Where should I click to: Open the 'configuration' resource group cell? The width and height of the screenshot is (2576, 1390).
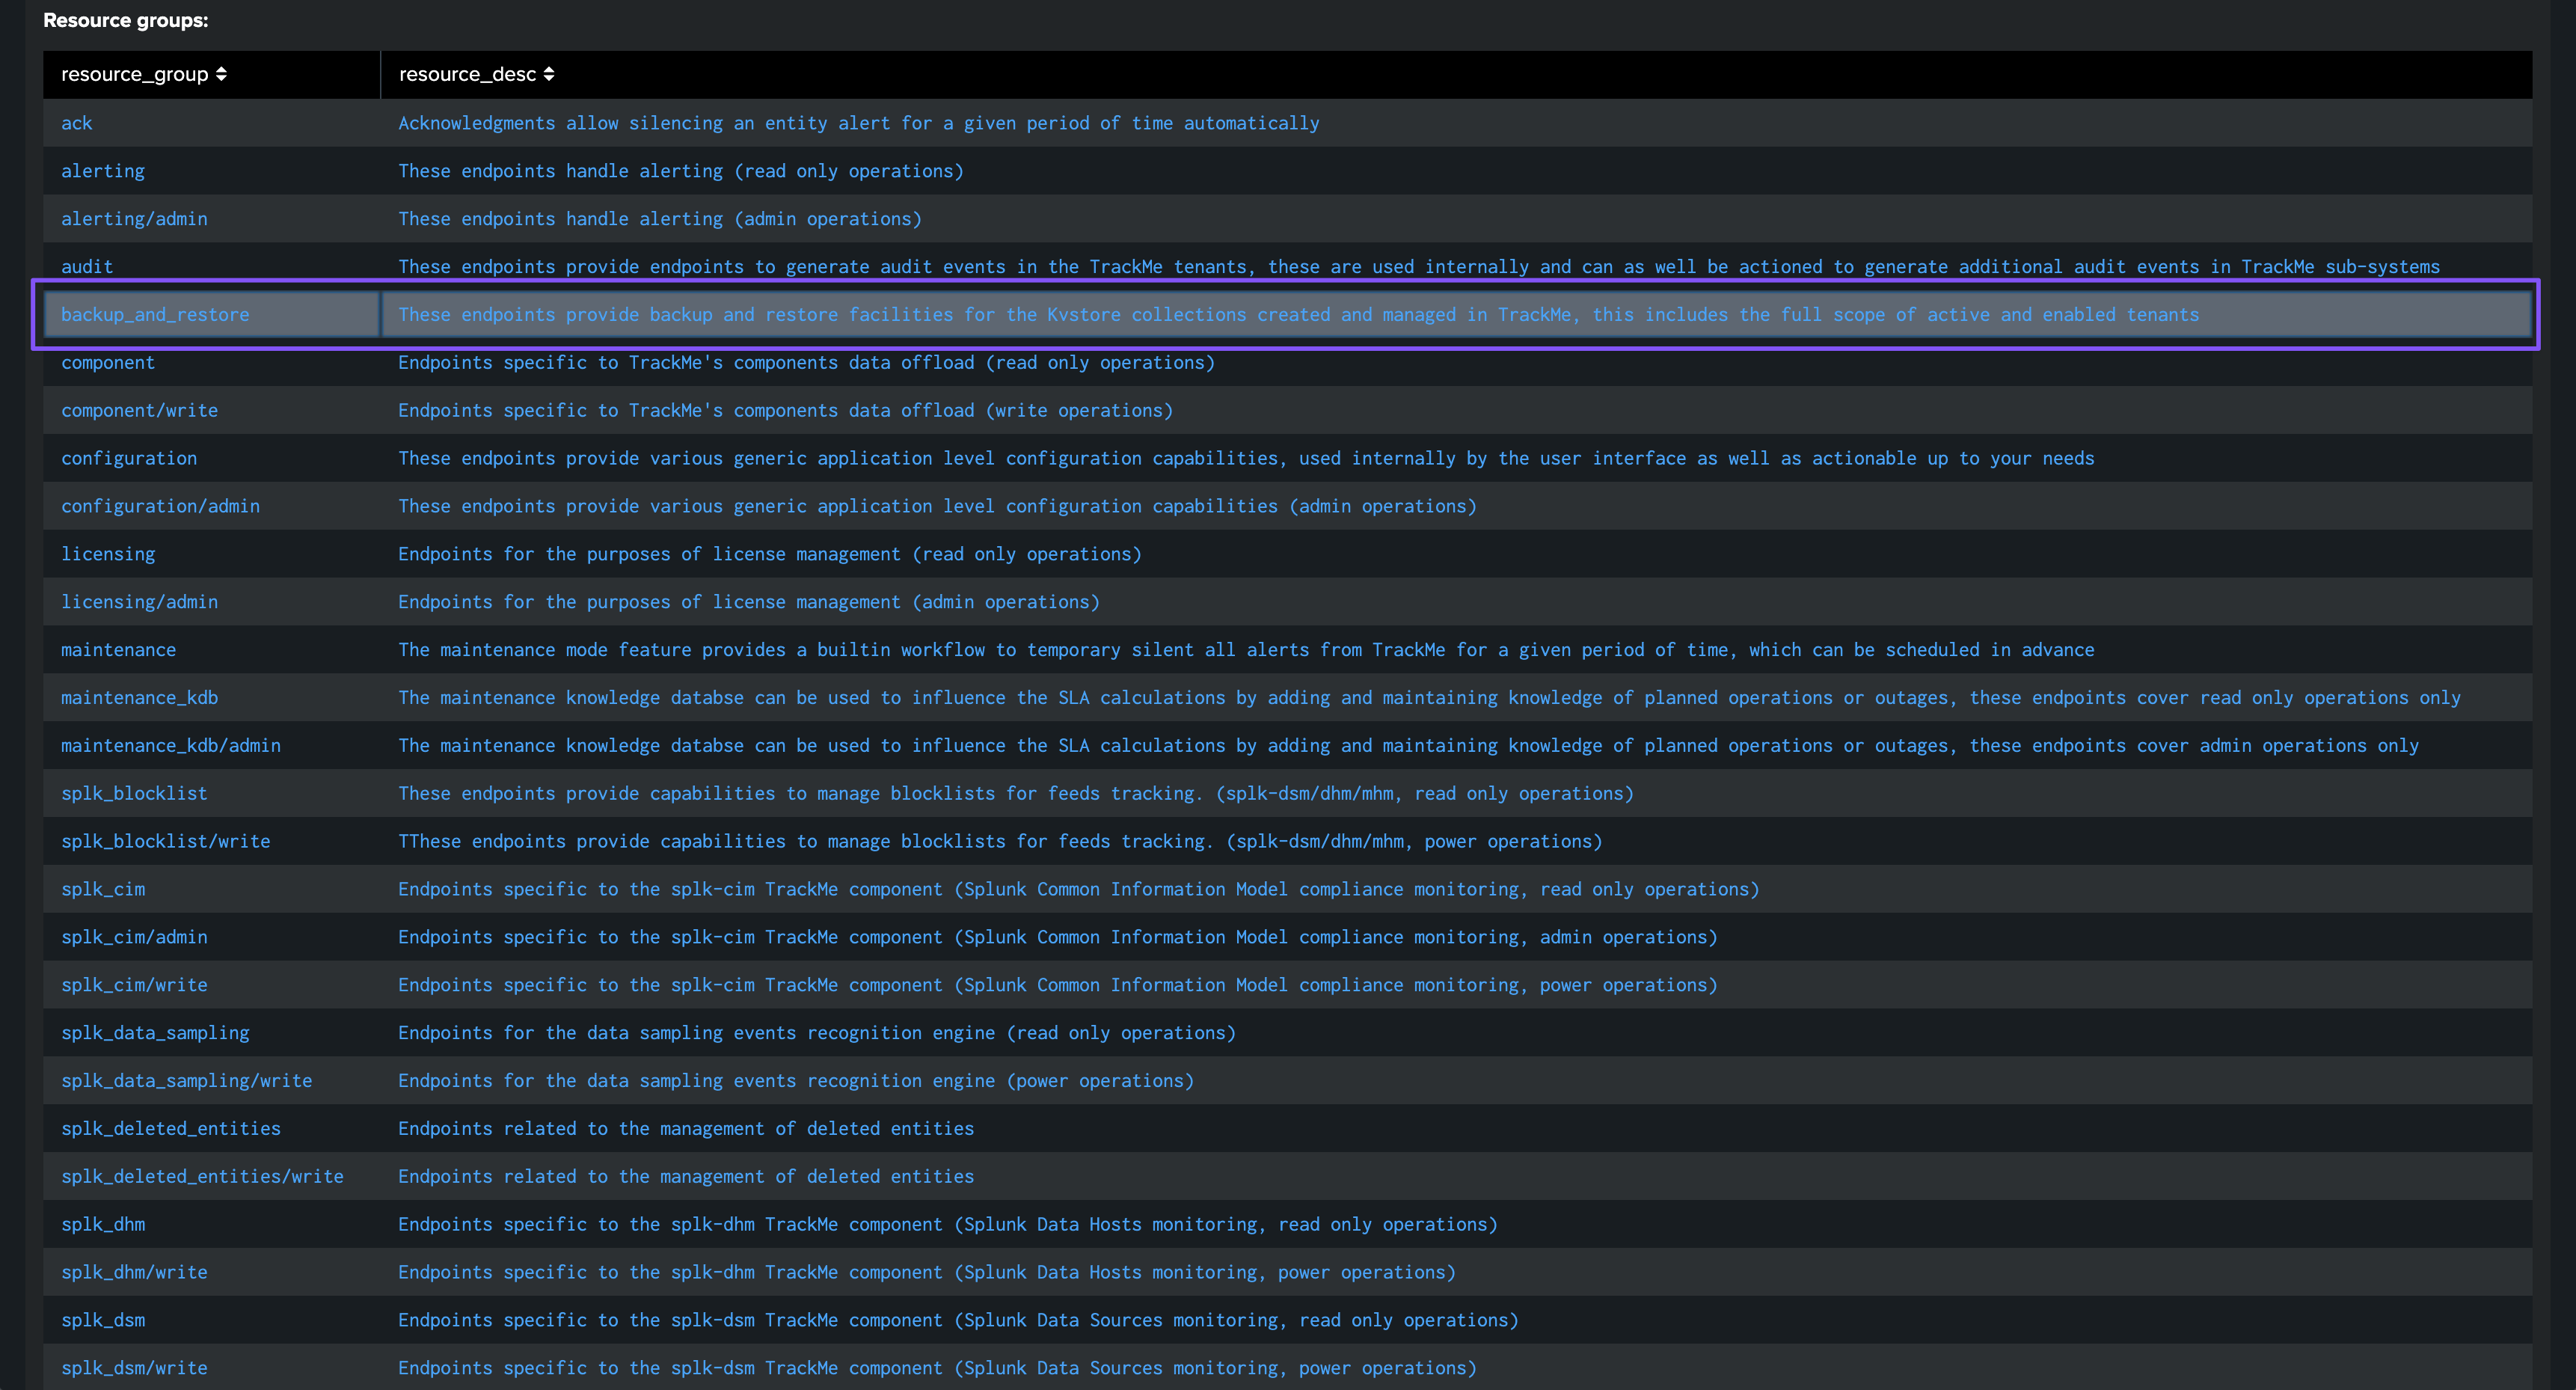coord(129,458)
